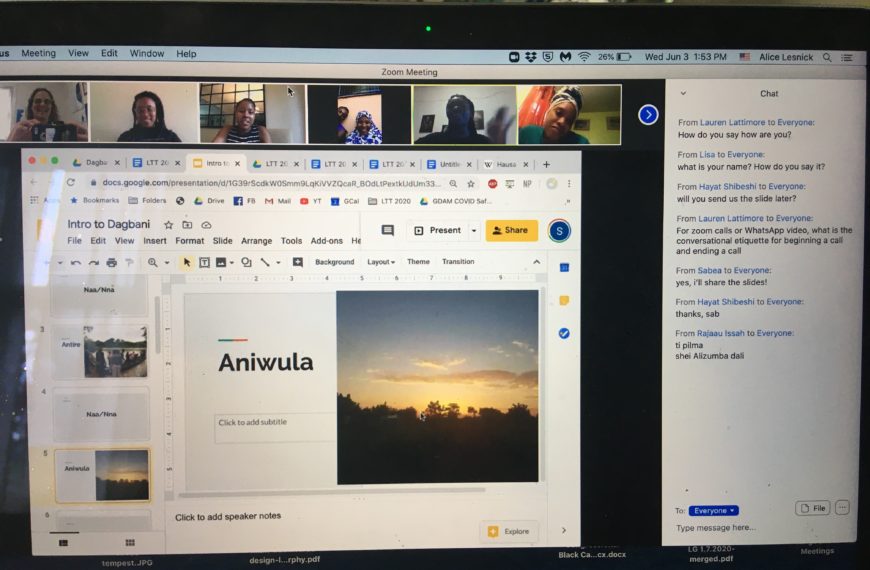Open the Dropbox menu bar icon
Image resolution: width=870 pixels, height=570 pixels.
(530, 57)
